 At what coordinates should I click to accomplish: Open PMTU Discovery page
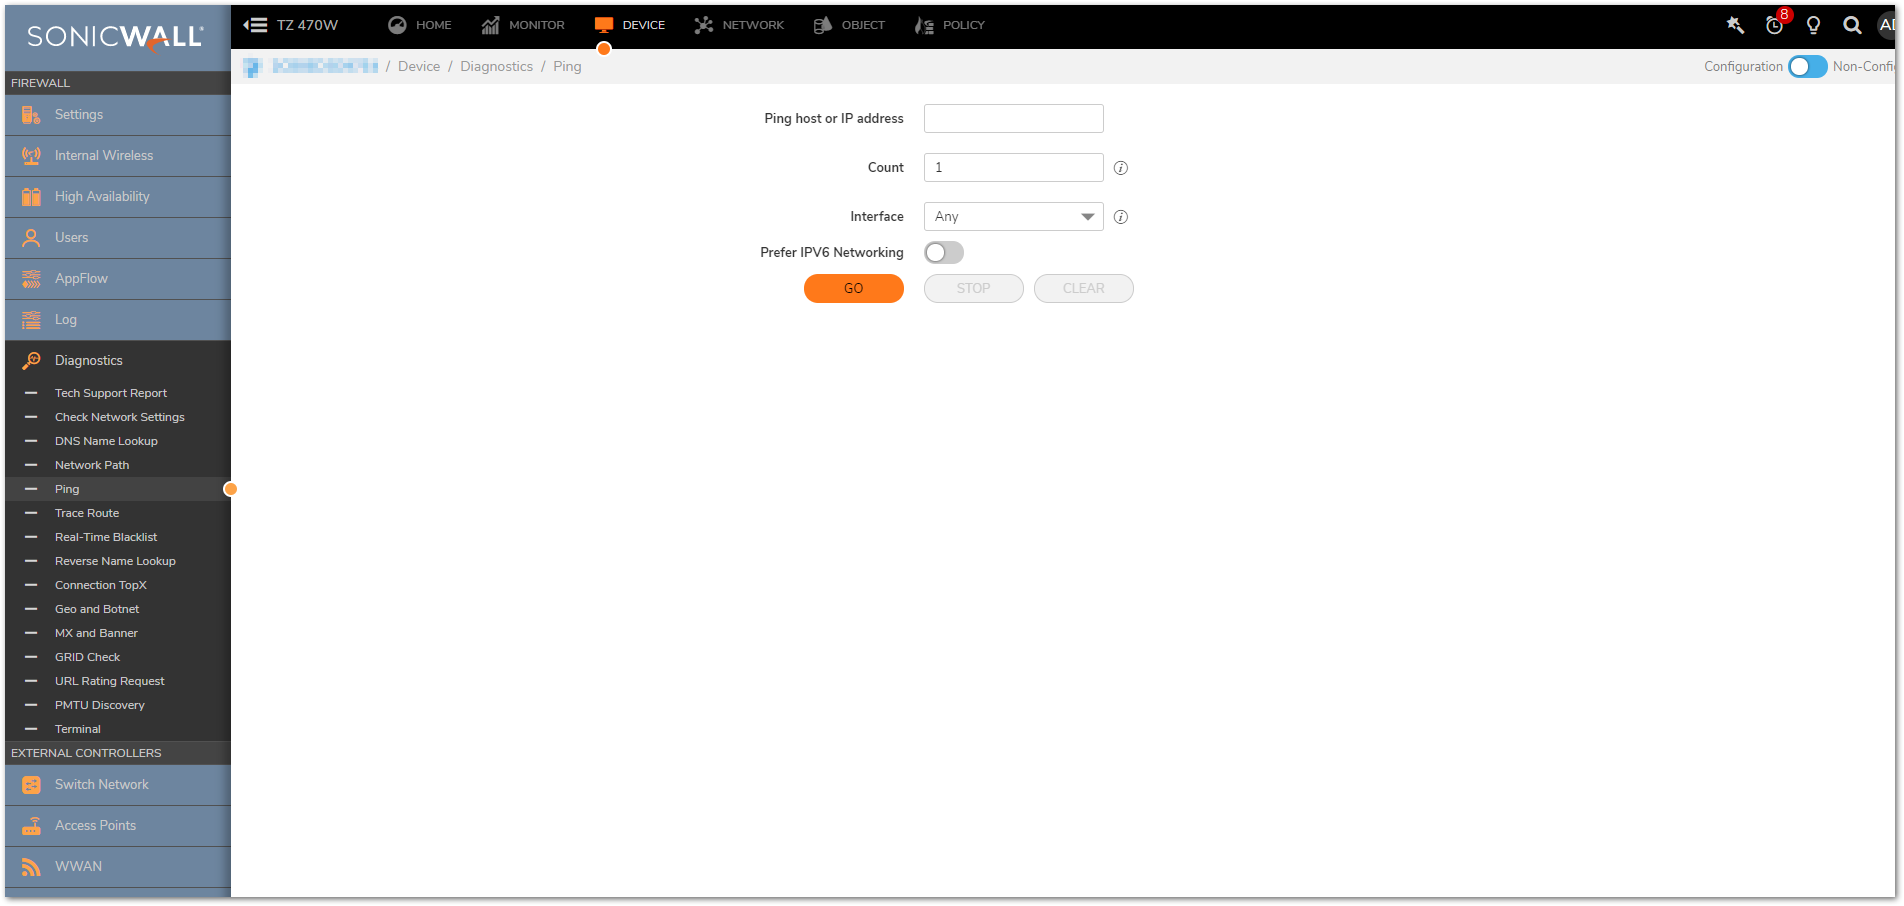pos(100,705)
